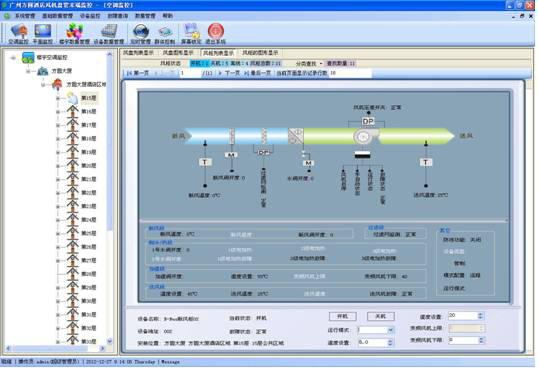Screen dimensions: 538x371
Task: Select the 第24层 tree item
Action: (x=89, y=220)
